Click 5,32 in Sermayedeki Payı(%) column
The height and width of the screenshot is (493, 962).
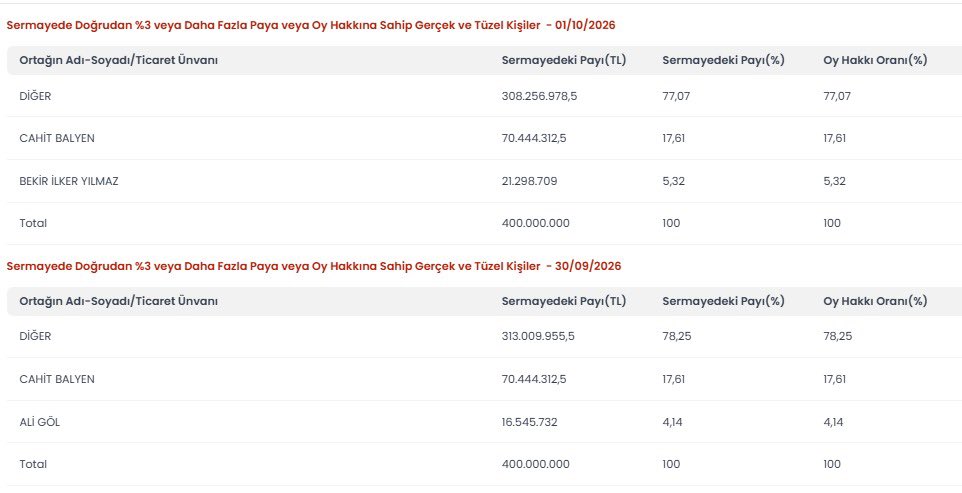[x=674, y=181]
